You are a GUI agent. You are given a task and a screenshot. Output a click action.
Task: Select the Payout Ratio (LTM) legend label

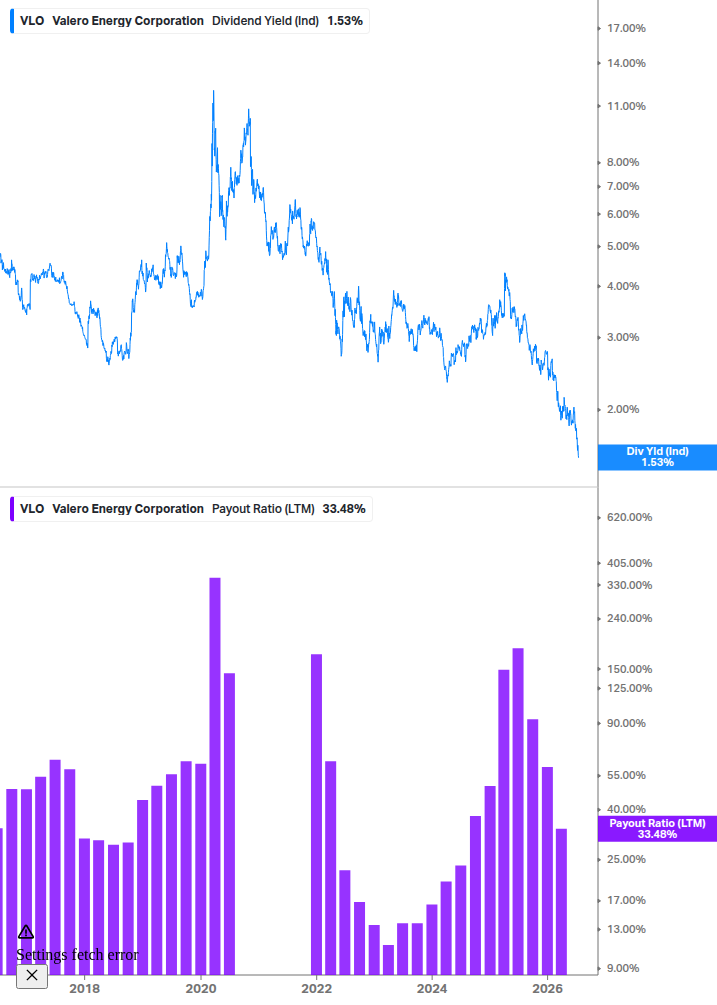pos(263,509)
